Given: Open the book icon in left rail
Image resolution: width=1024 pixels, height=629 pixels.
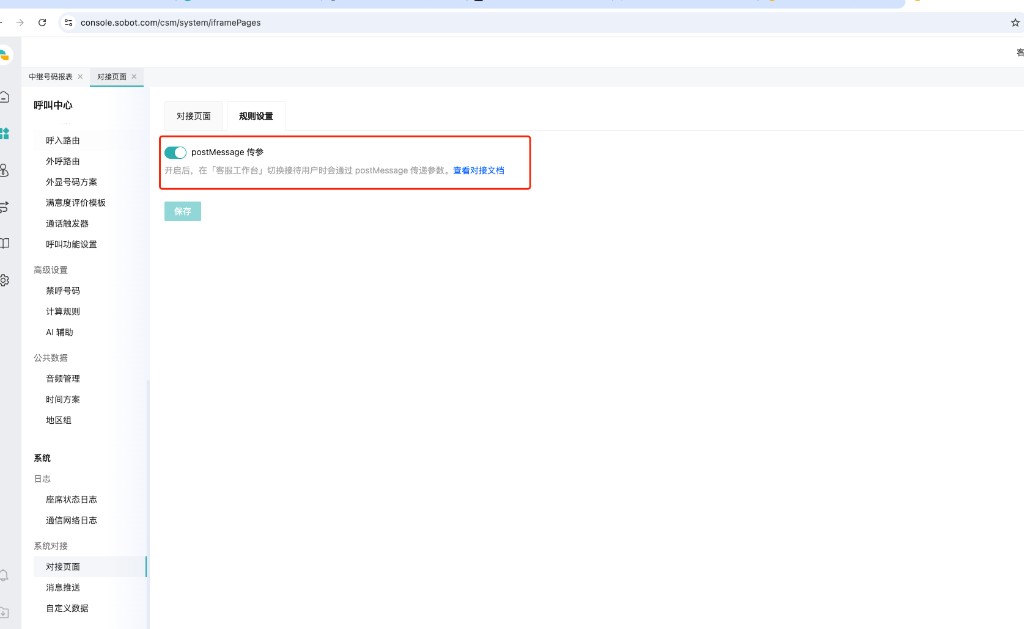Looking at the screenshot, I should click(5, 243).
